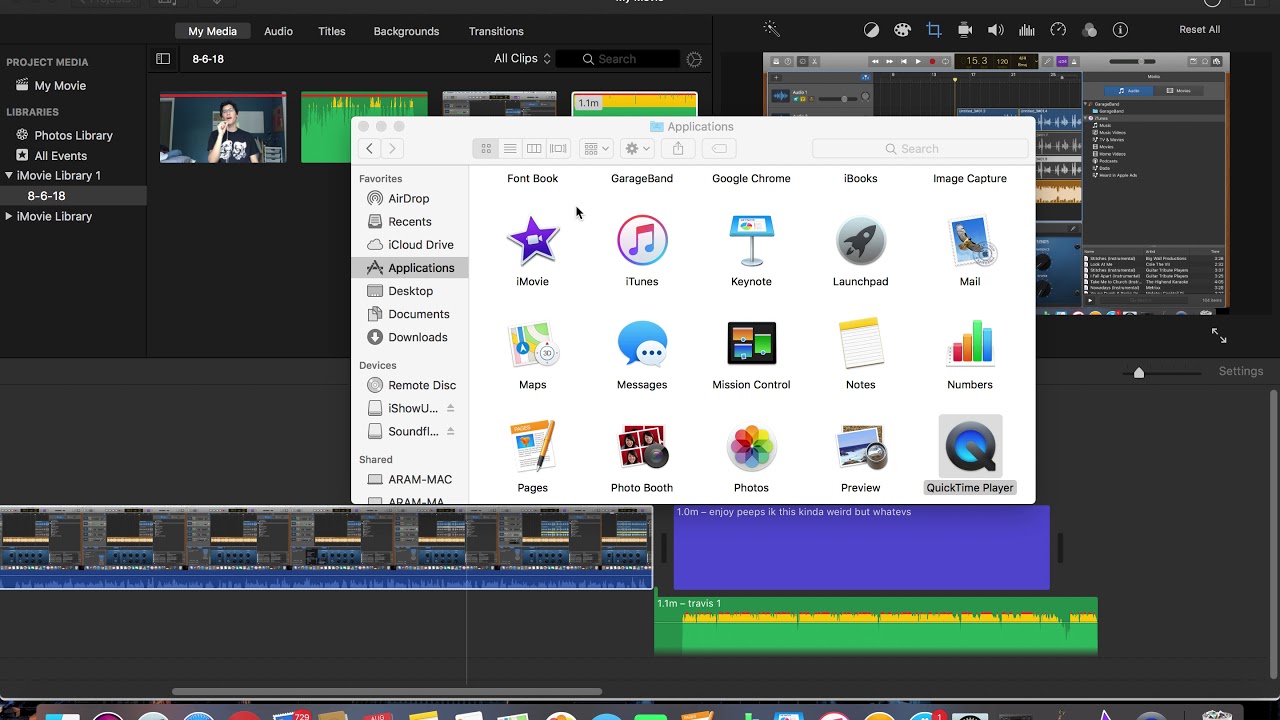Click the Finder search field
1280x720 pixels.
pyautogui.click(x=920, y=148)
